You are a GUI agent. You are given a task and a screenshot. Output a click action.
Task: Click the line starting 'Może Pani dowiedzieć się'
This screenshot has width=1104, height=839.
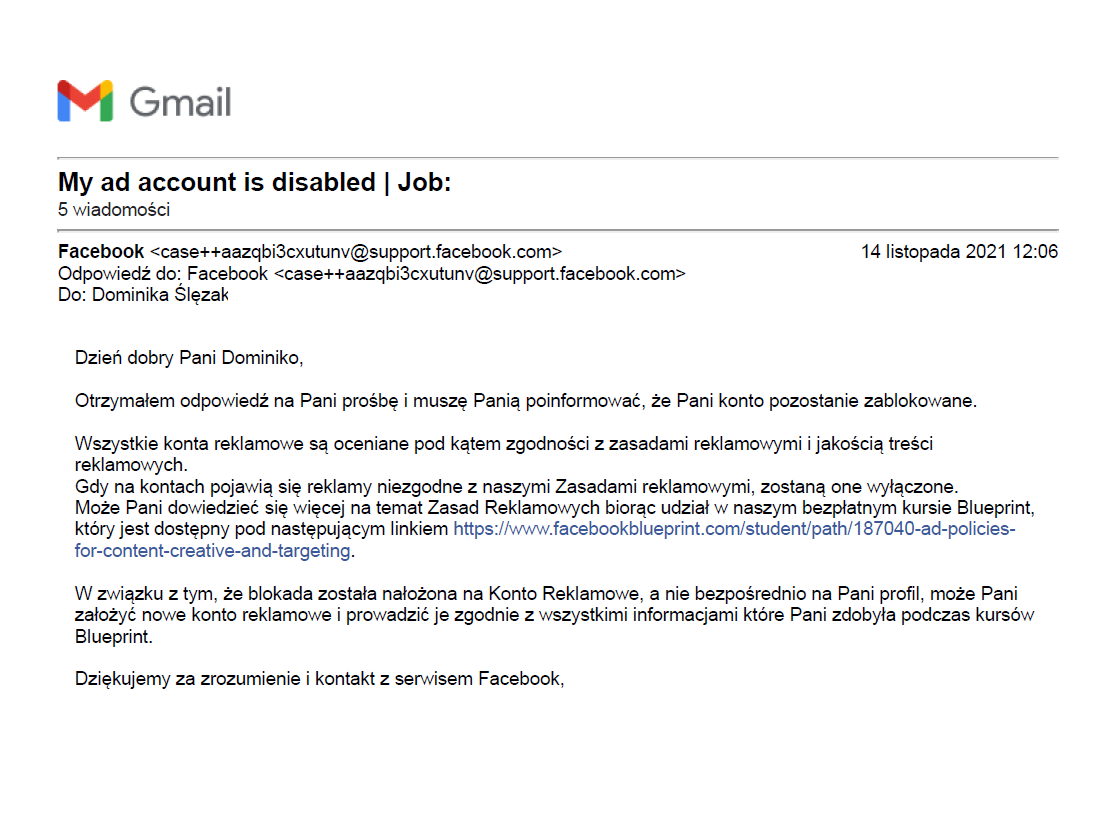tap(555, 508)
